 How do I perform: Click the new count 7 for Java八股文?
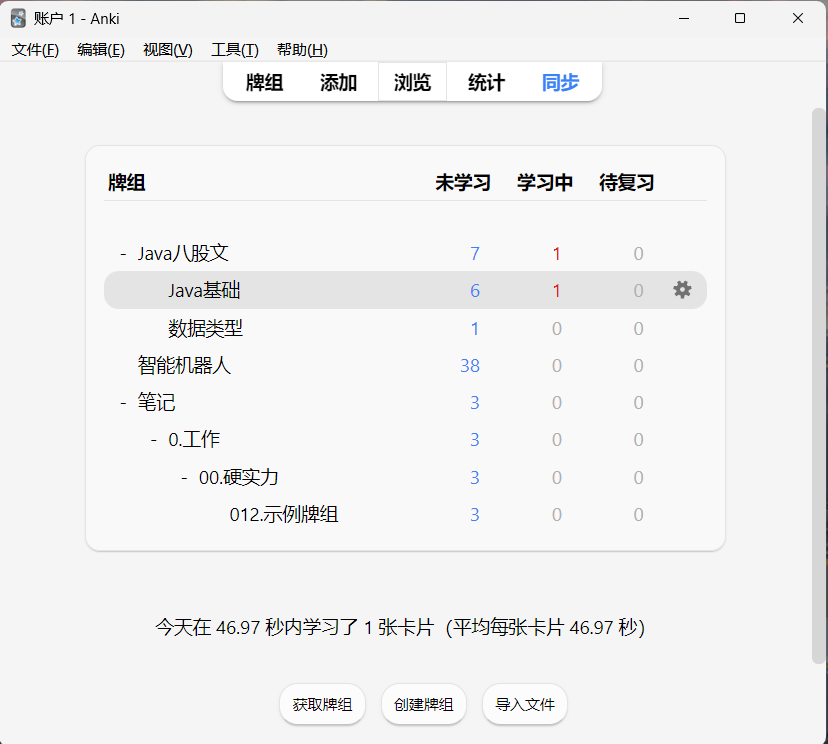coord(475,253)
